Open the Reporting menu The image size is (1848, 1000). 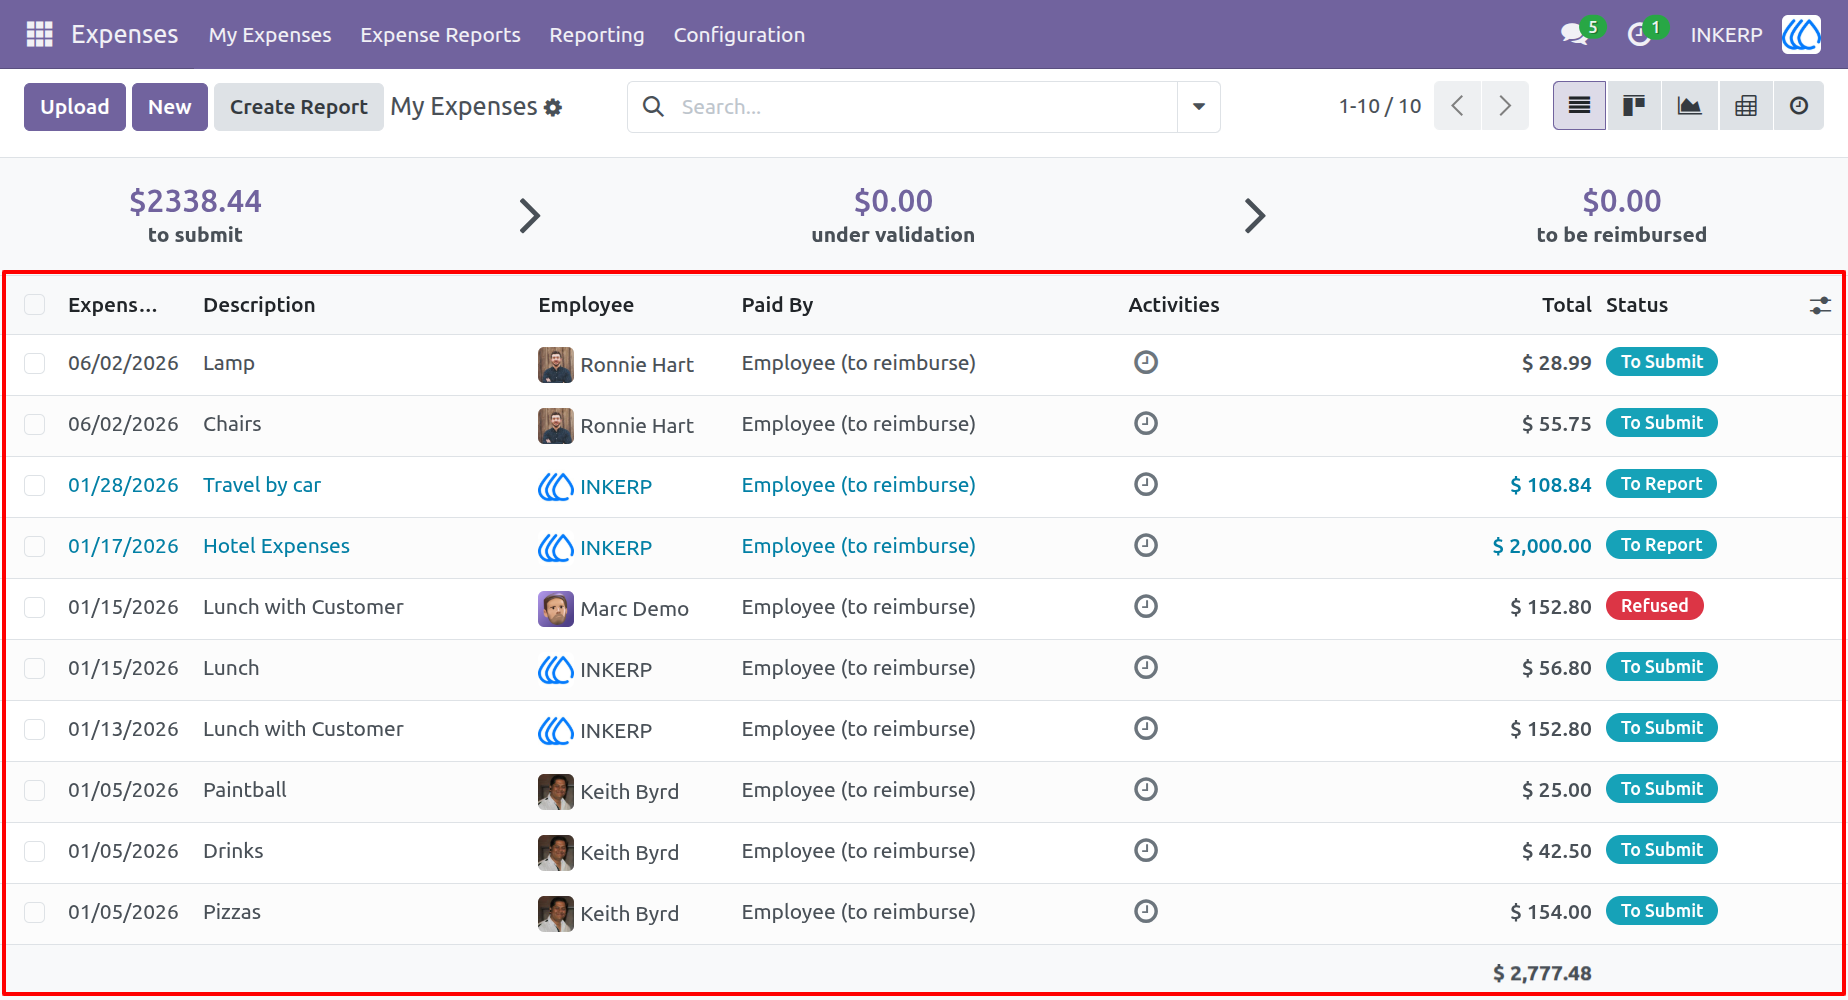597,35
